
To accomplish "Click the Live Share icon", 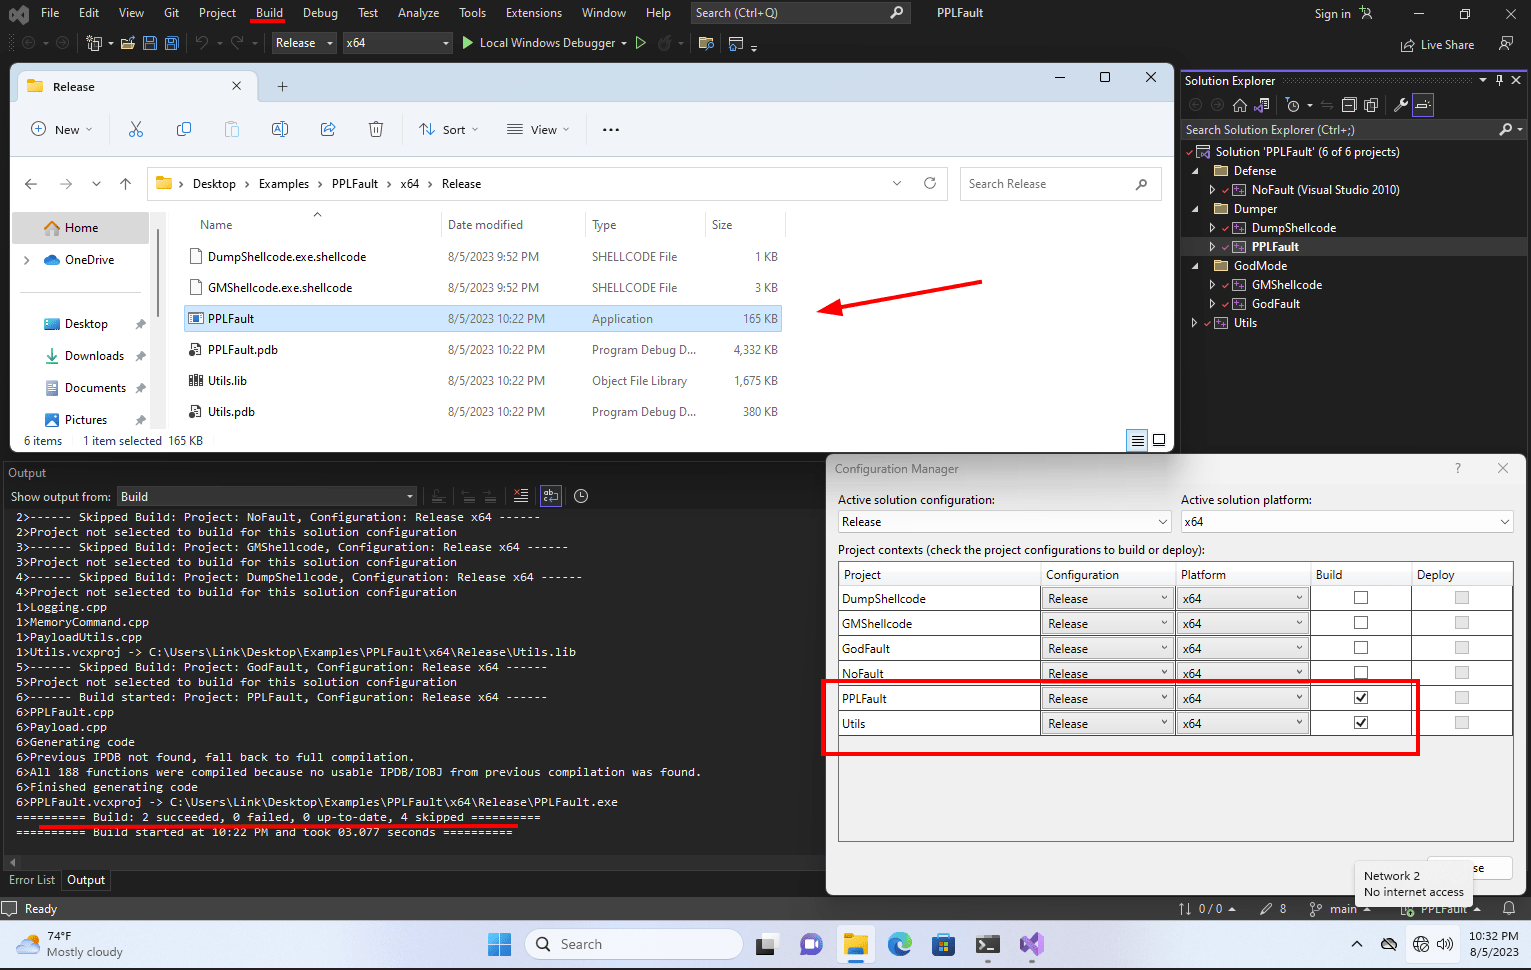I will pos(1437,45).
